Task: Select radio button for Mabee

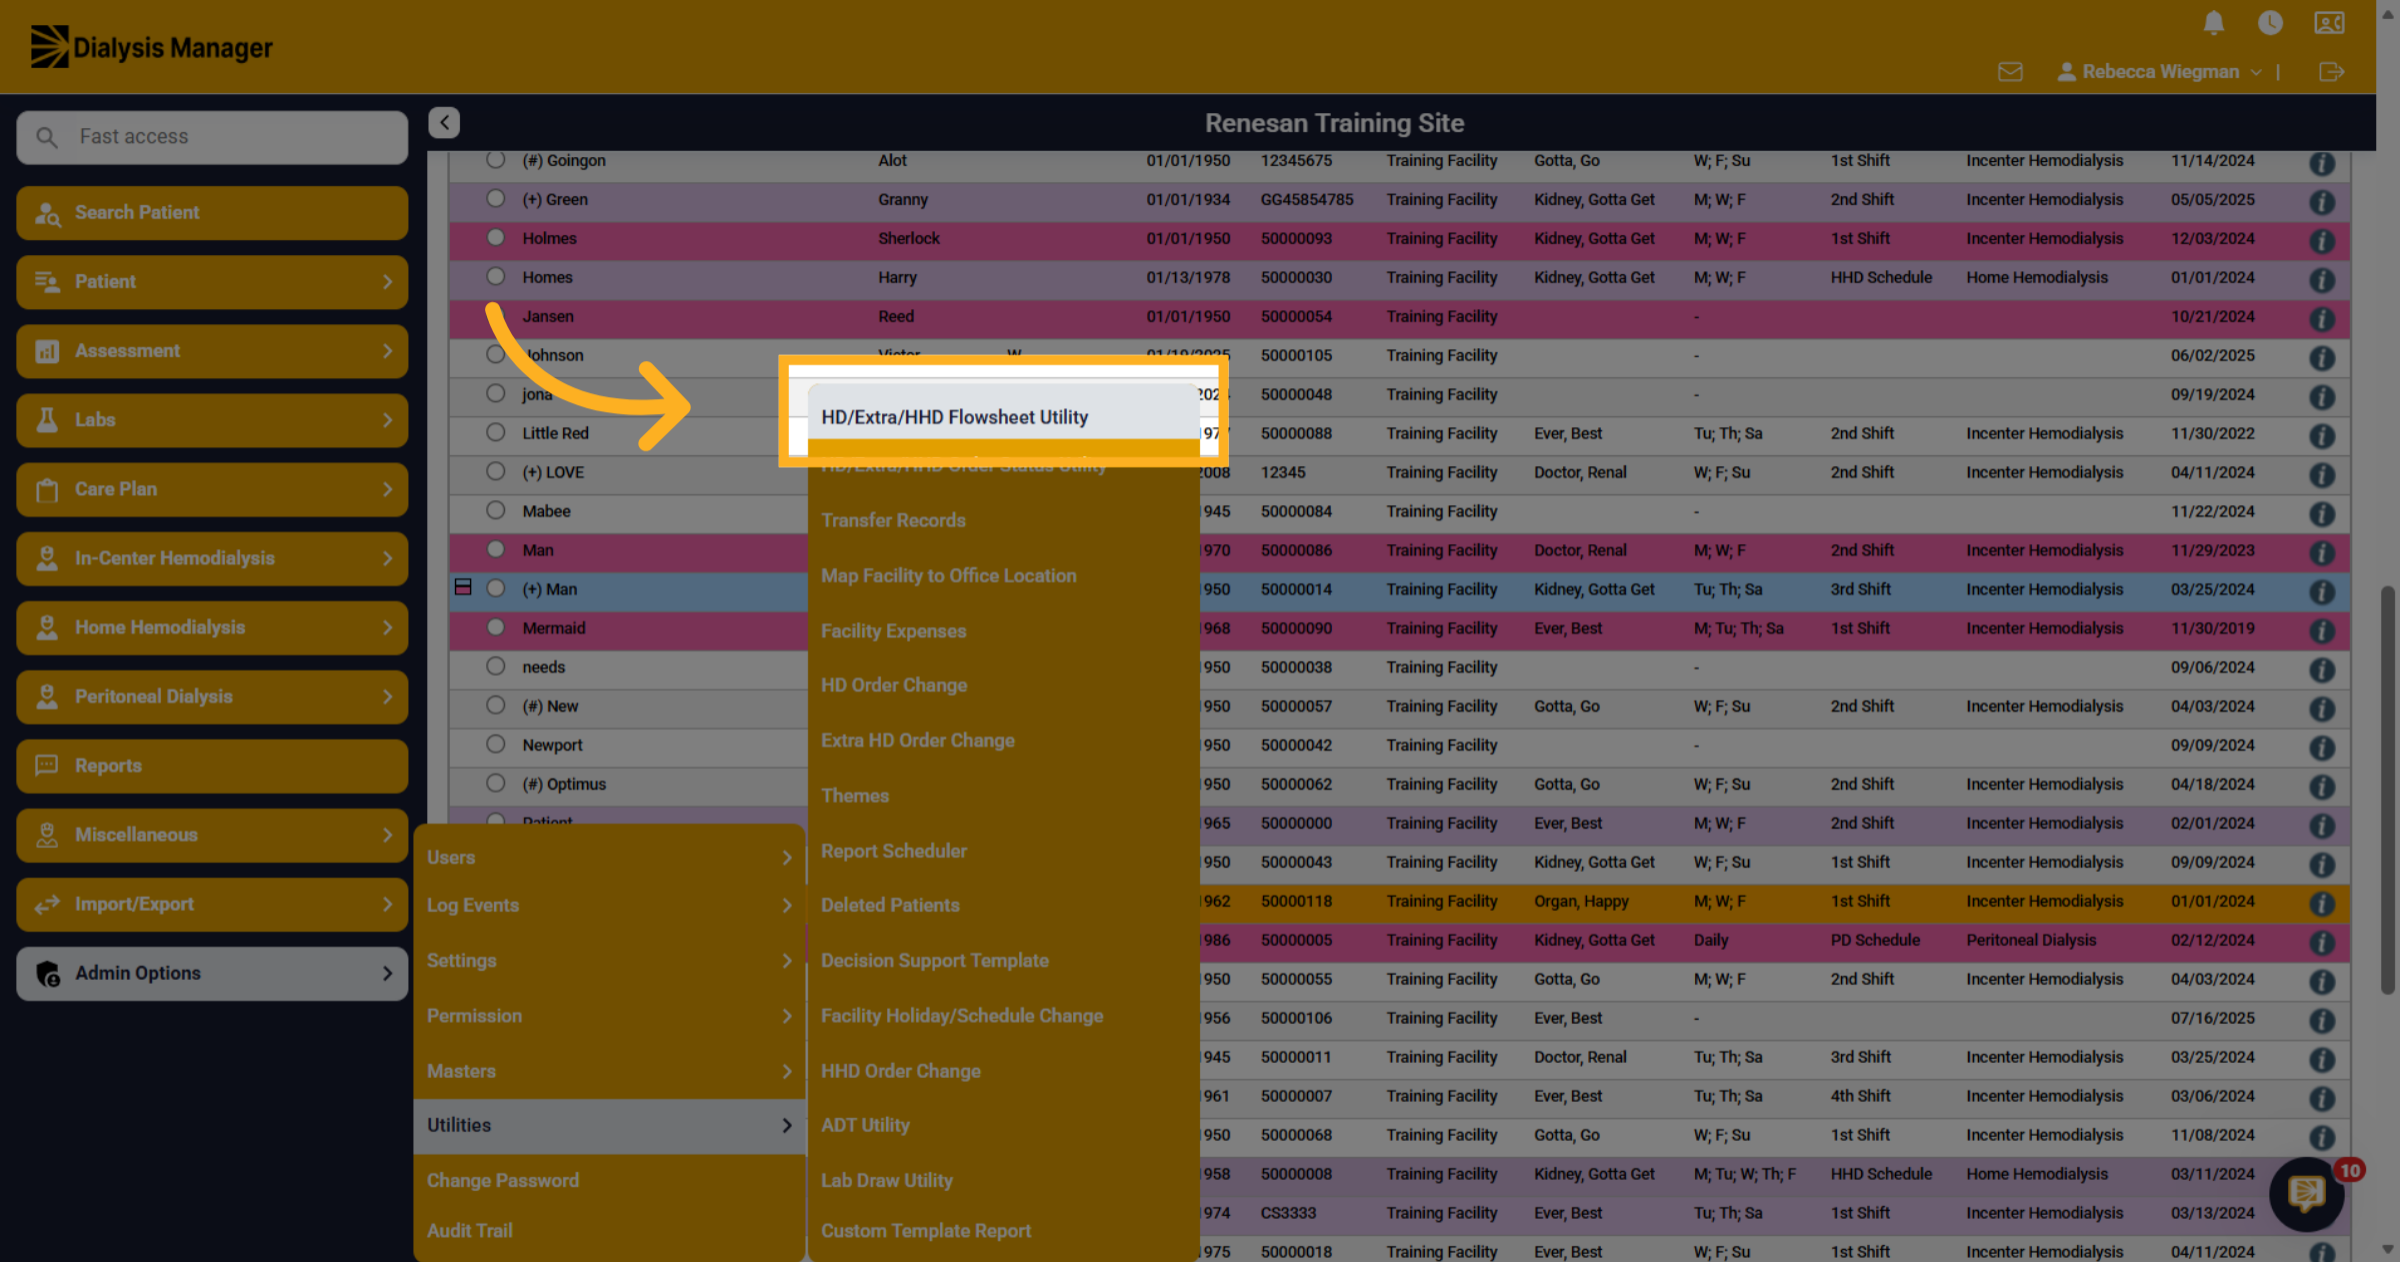Action: tap(495, 510)
